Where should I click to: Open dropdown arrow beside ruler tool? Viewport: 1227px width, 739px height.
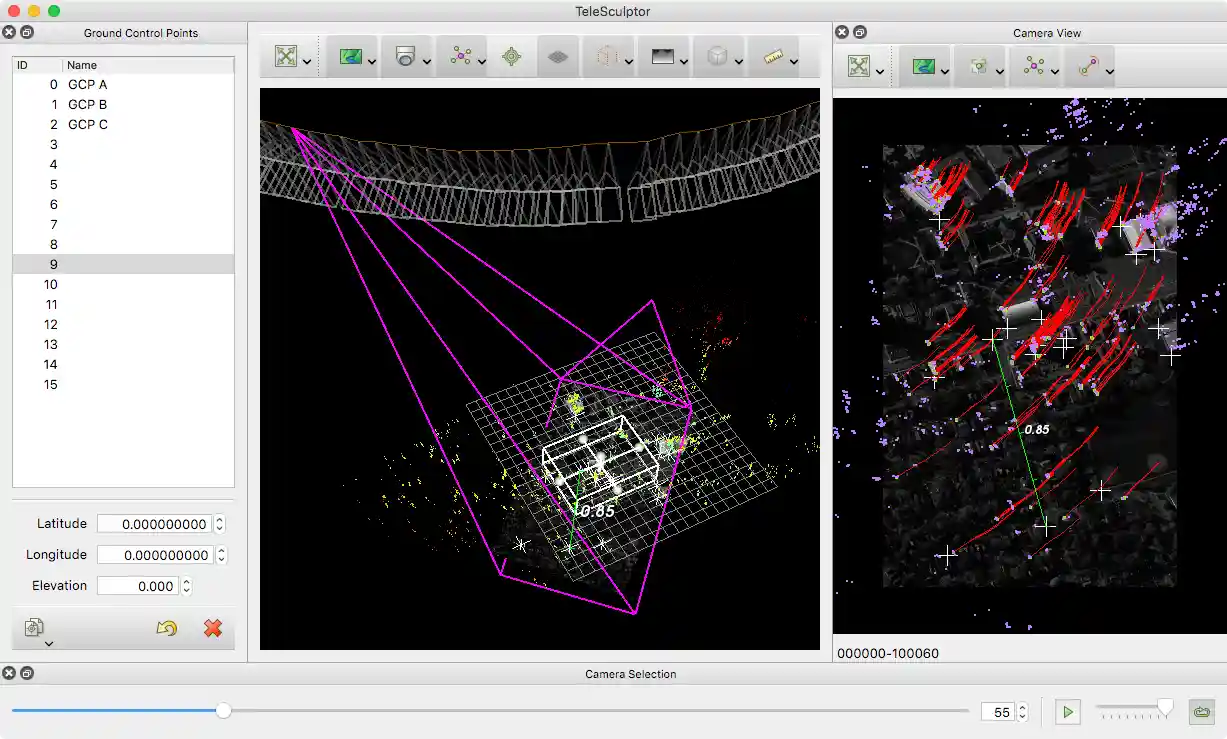click(x=793, y=63)
